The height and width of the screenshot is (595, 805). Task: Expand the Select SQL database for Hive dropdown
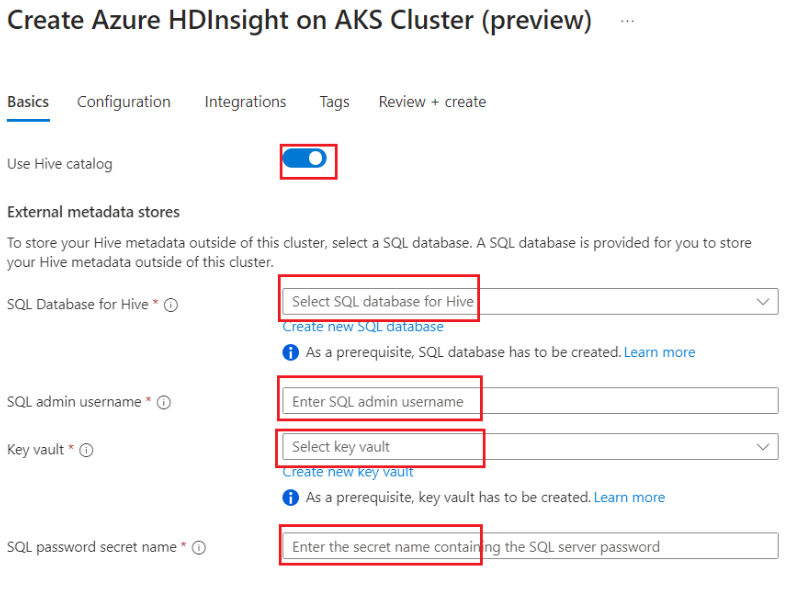(x=530, y=302)
